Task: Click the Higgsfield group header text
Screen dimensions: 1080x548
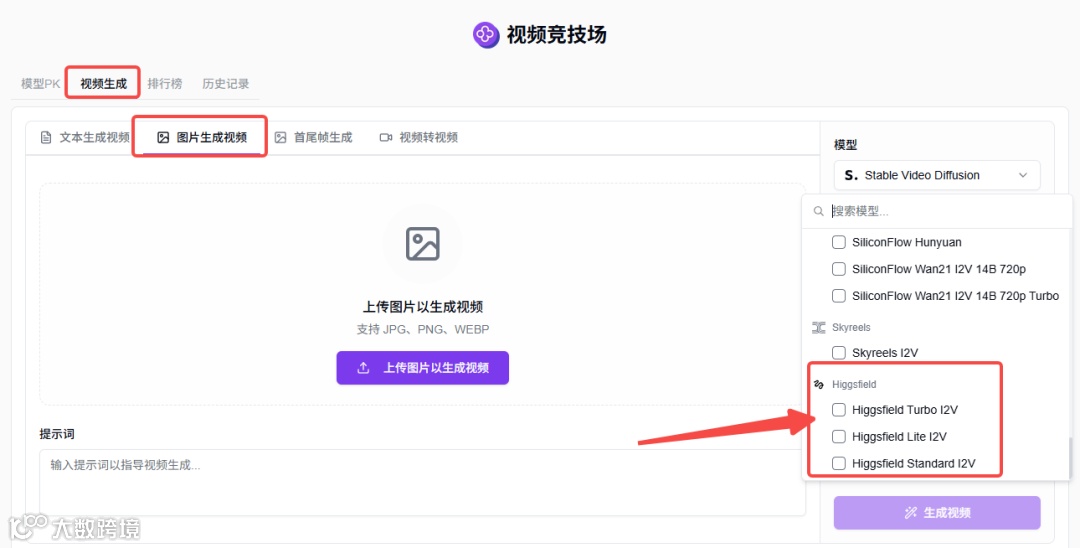Action: (x=854, y=385)
